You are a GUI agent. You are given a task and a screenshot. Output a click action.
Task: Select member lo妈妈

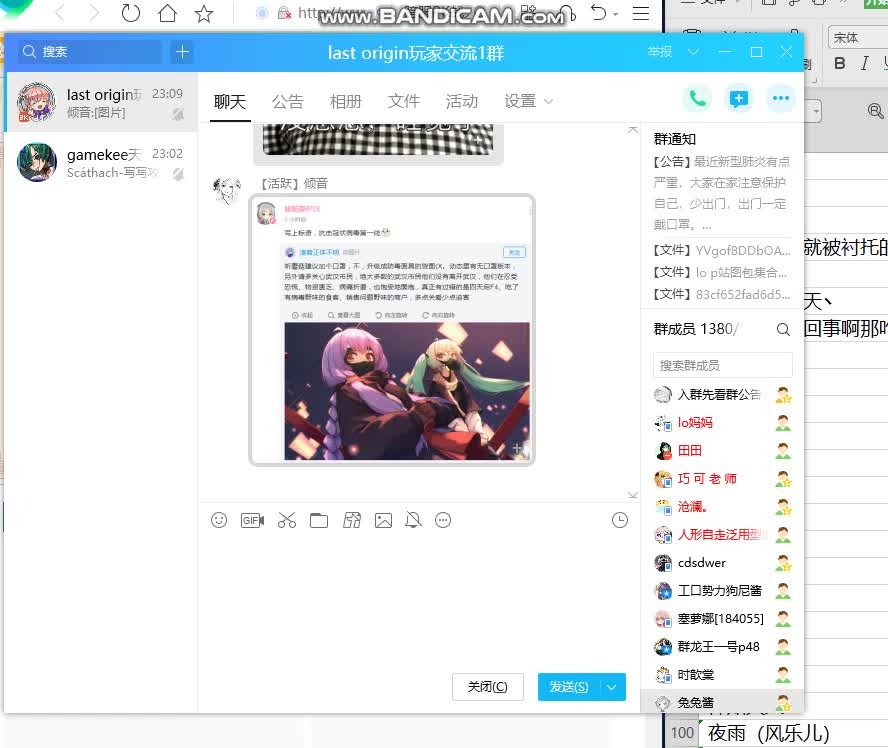[723, 422]
